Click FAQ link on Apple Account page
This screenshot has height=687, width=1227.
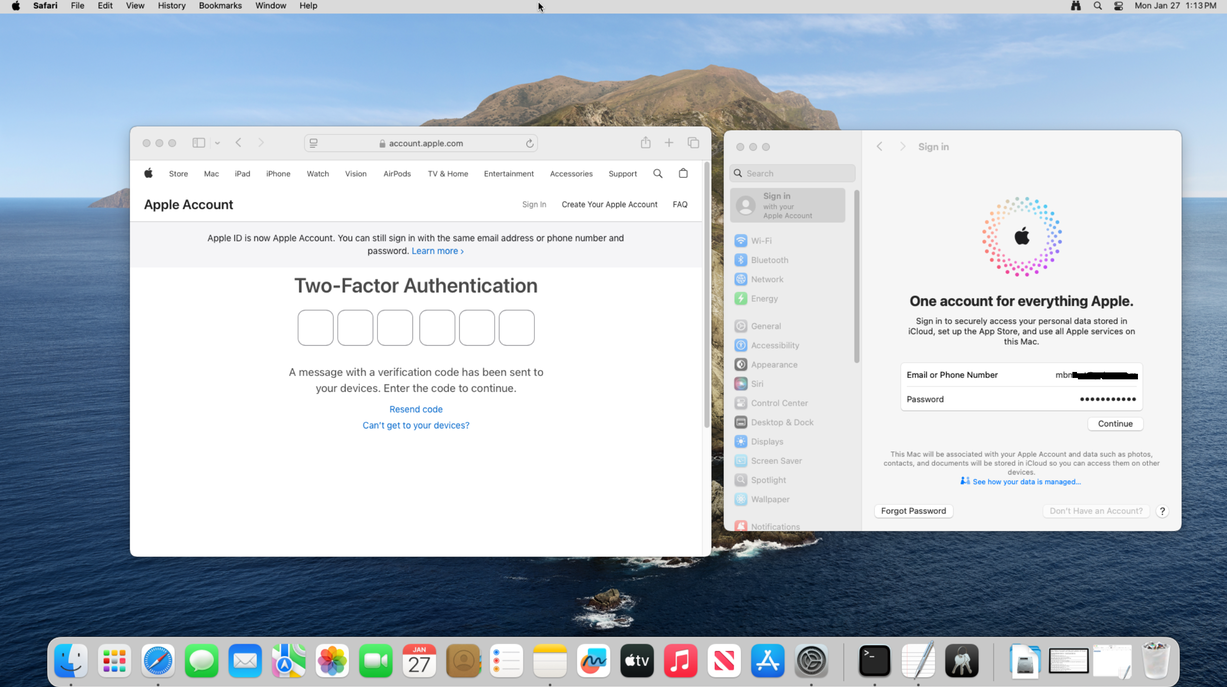click(680, 204)
